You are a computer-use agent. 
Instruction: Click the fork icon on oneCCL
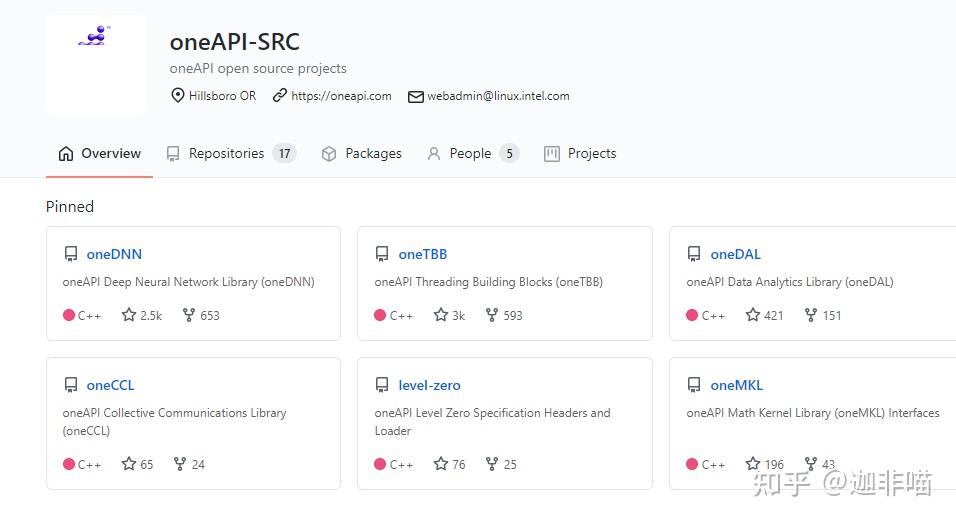[x=180, y=464]
